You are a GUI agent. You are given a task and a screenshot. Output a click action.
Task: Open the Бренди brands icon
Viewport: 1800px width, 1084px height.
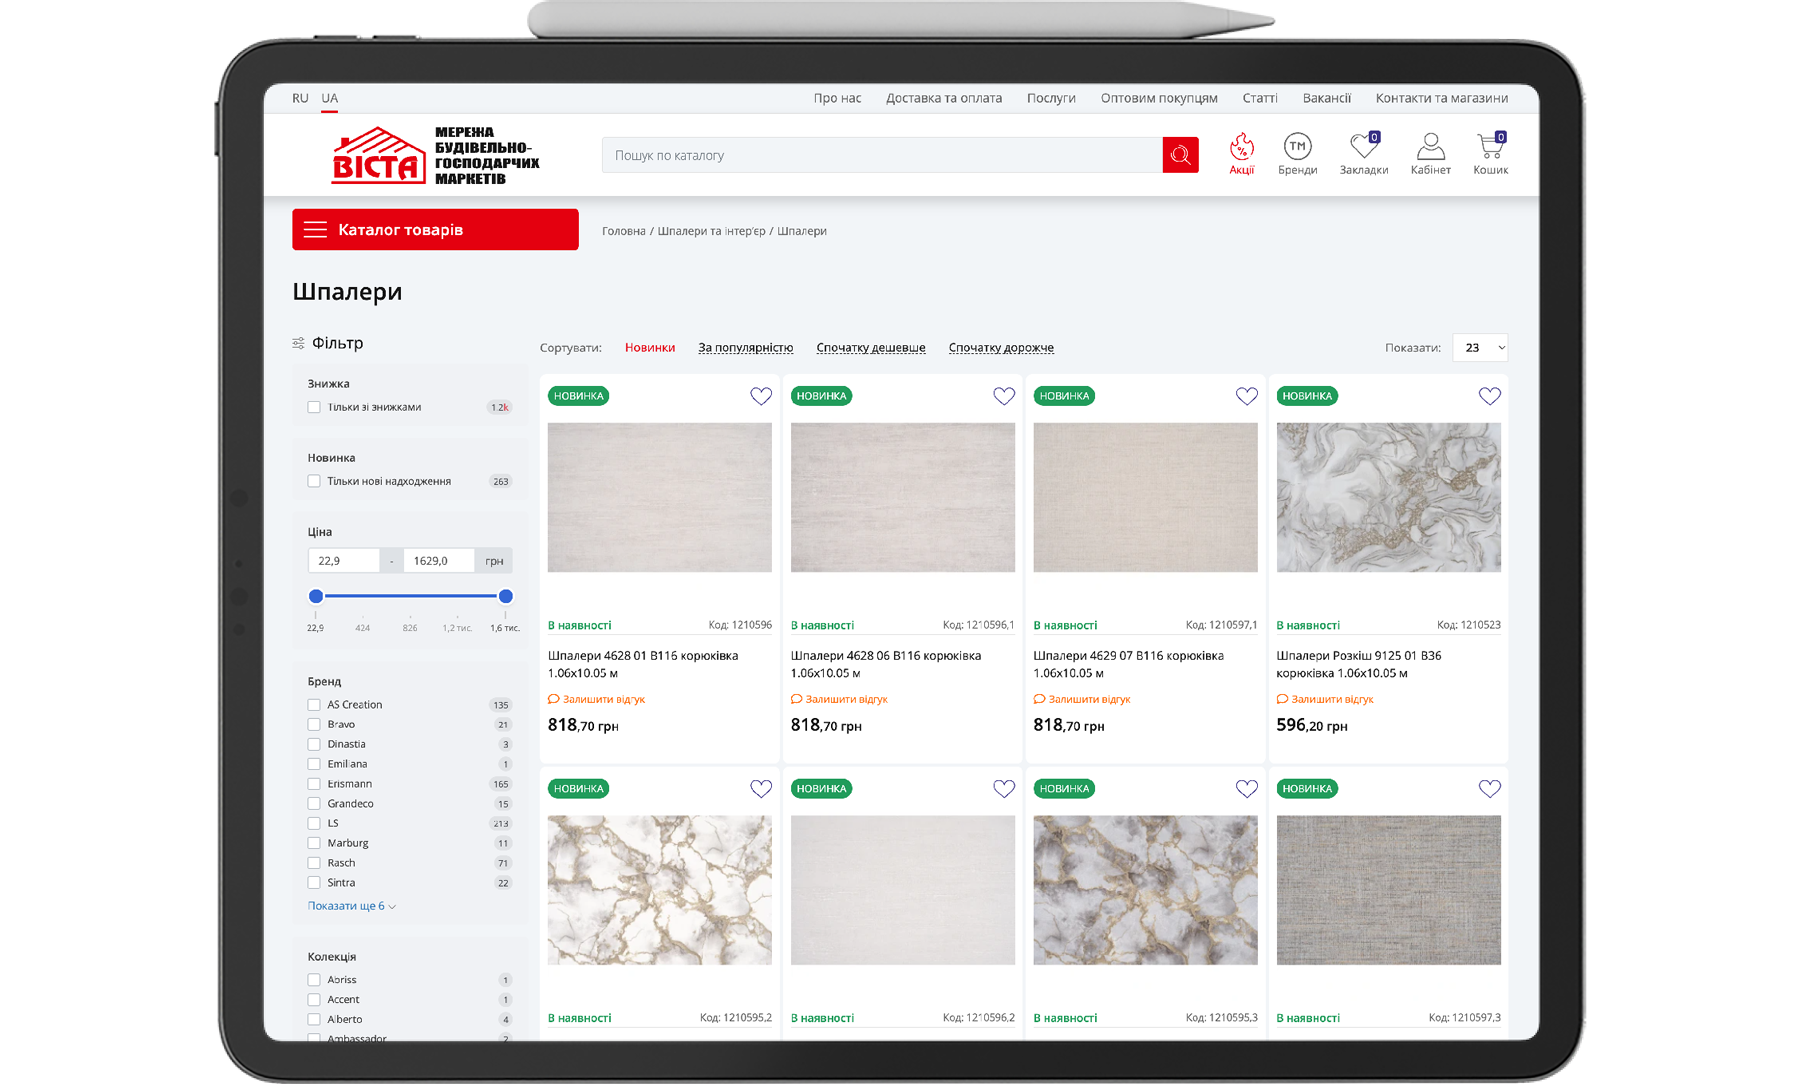[1297, 154]
